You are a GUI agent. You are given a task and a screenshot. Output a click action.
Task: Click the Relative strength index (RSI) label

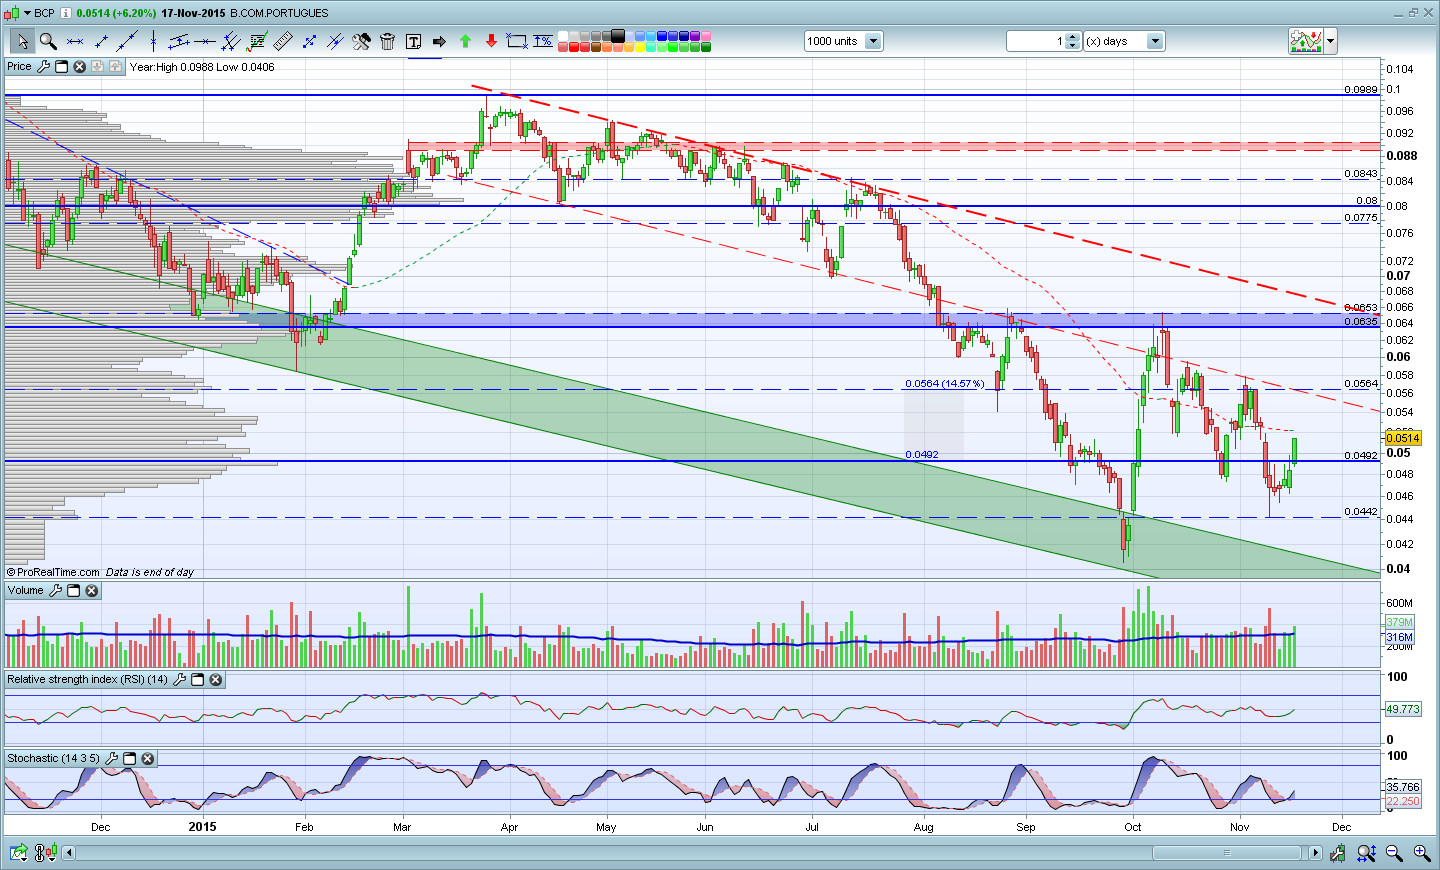87,680
